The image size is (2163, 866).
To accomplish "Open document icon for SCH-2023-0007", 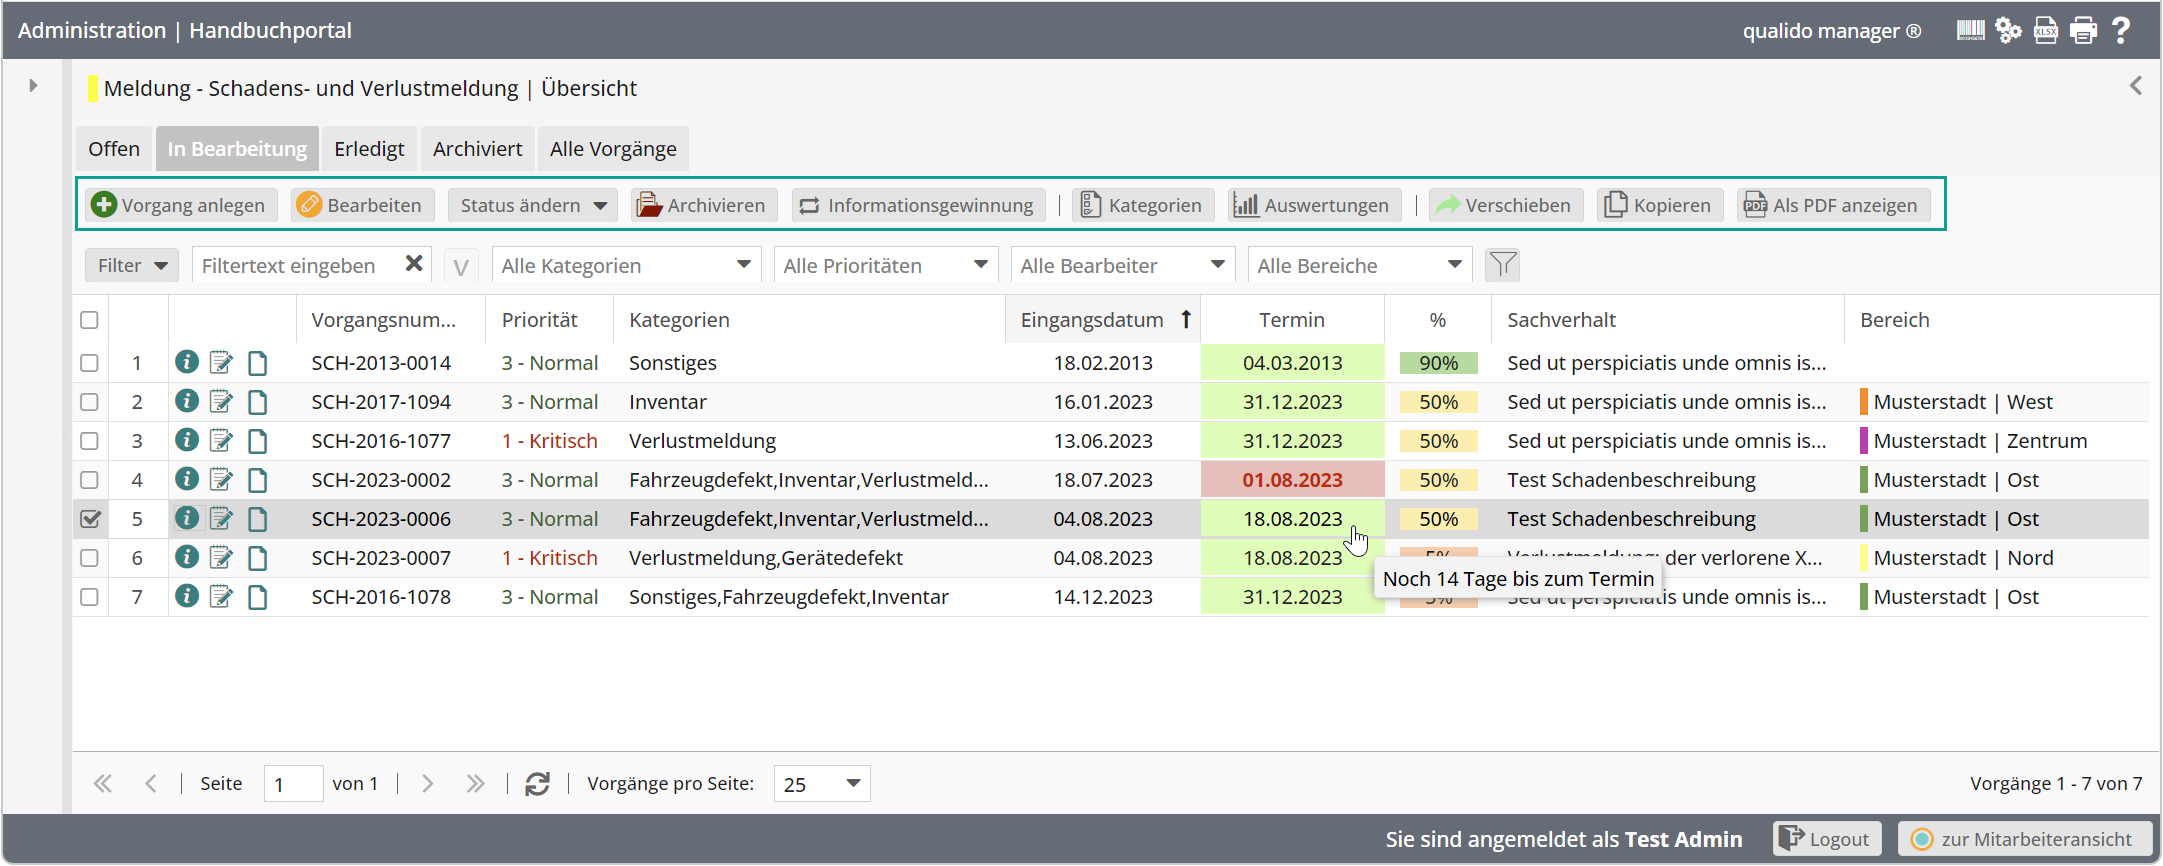I will coord(258,558).
